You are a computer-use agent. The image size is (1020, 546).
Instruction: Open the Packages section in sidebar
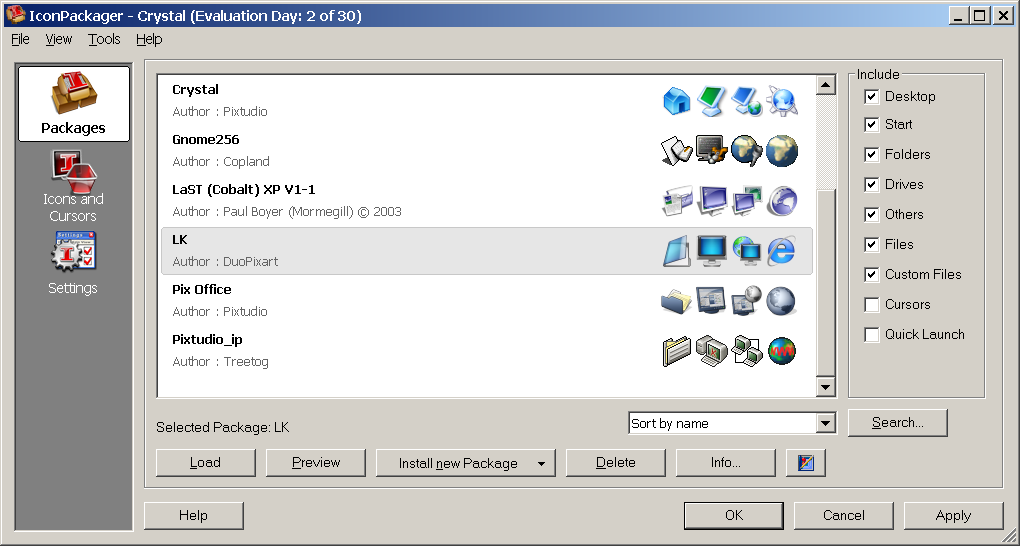(x=74, y=104)
